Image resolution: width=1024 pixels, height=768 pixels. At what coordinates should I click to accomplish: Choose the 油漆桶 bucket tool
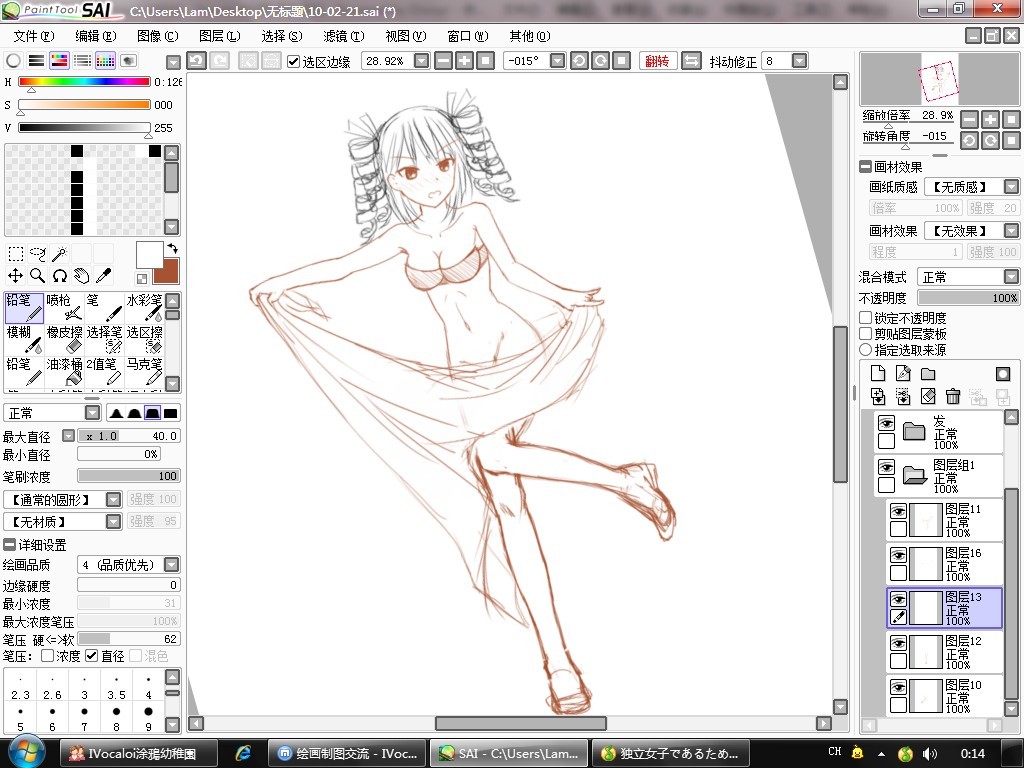click(64, 372)
